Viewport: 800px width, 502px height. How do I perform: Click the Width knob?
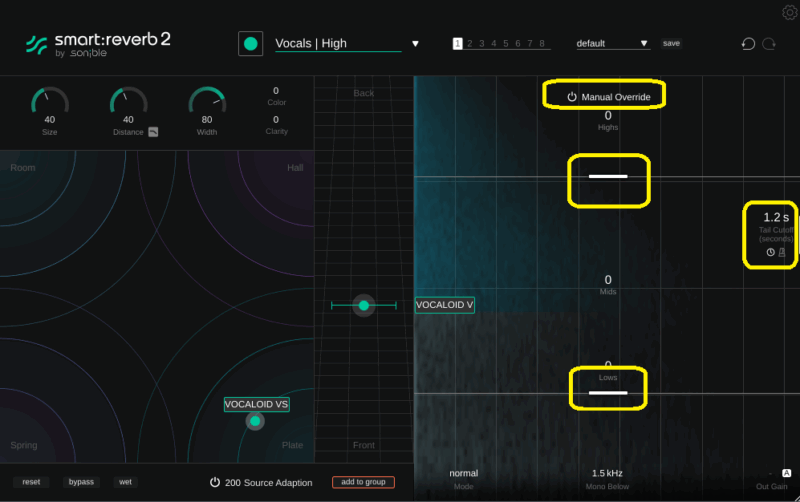(207, 101)
